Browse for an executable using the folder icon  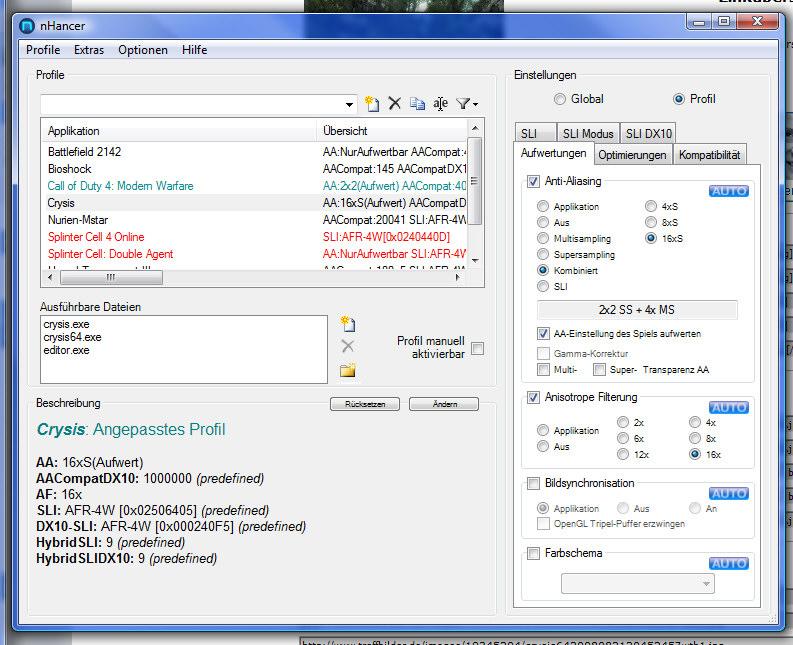pos(347,370)
